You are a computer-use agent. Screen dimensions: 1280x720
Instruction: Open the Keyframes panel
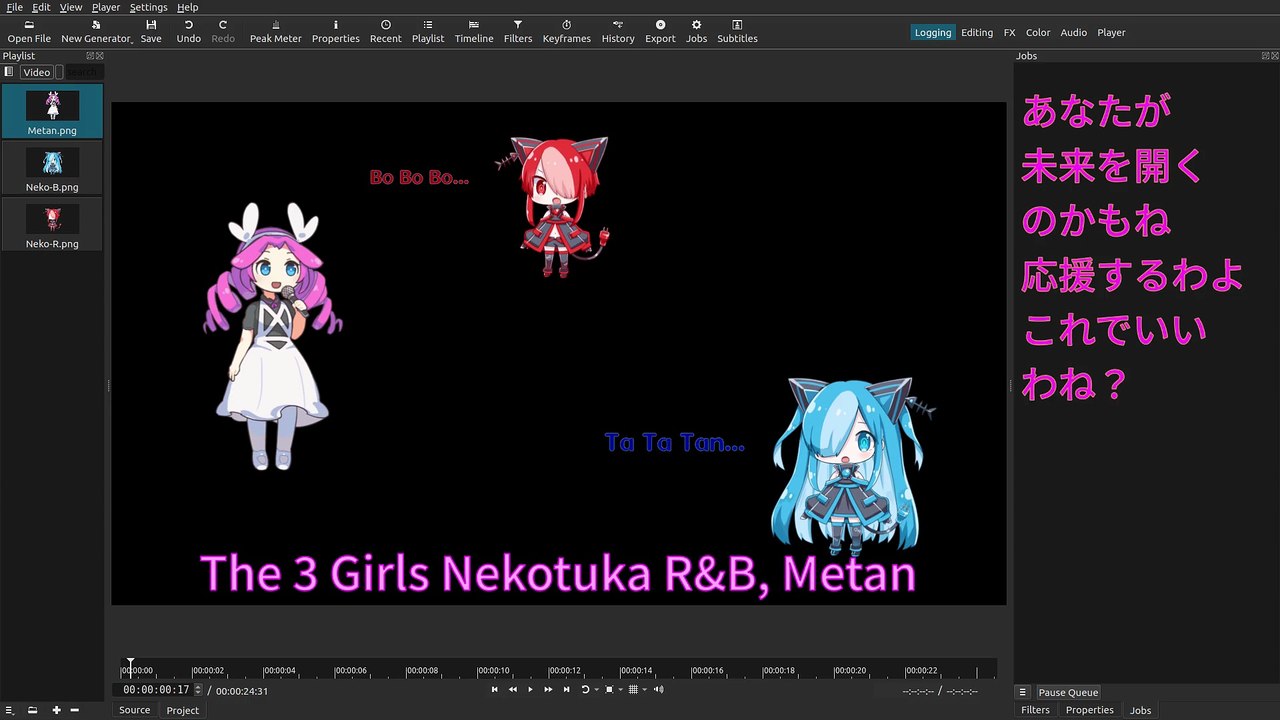[567, 31]
